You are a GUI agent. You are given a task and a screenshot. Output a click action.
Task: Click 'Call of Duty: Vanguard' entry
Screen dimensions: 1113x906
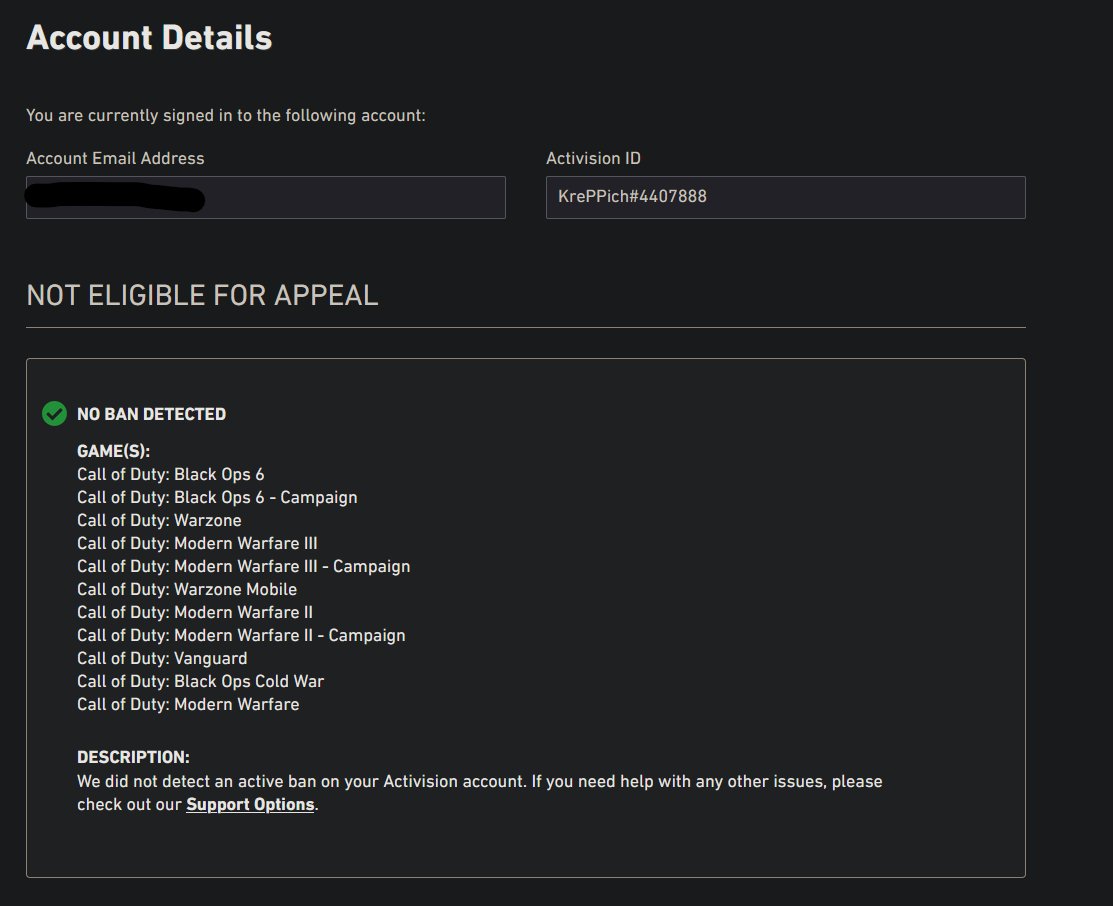pyautogui.click(x=162, y=658)
